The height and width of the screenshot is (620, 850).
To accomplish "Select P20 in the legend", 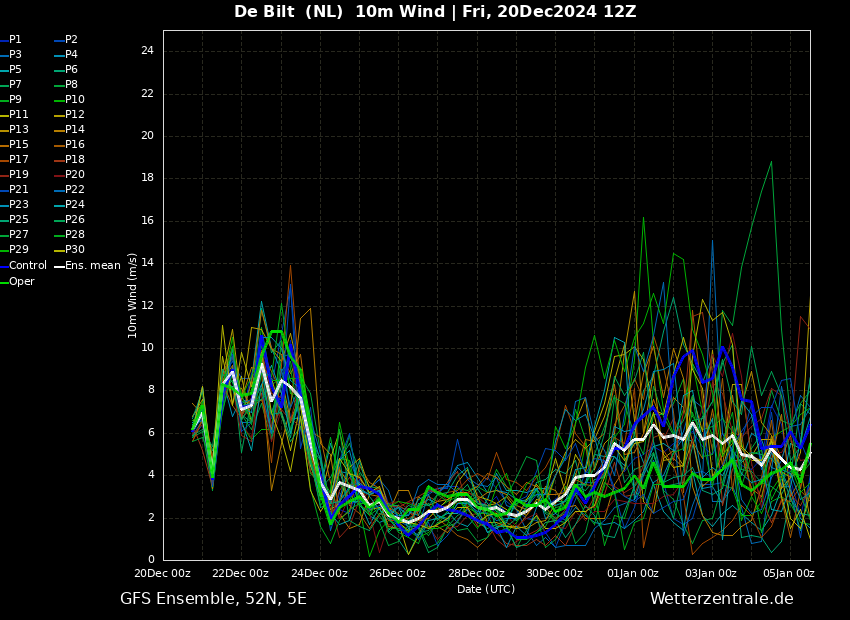I will coord(75,175).
